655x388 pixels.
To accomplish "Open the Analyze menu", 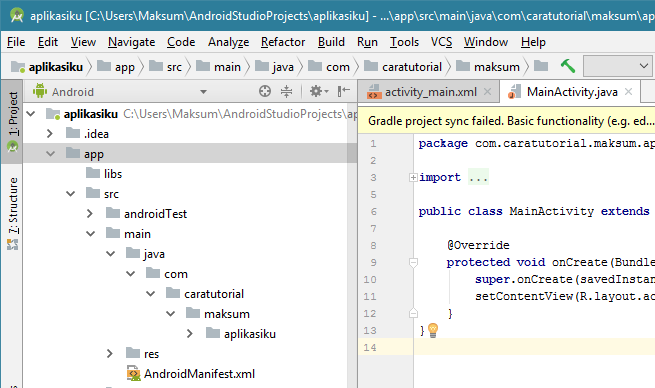I will (x=228, y=42).
